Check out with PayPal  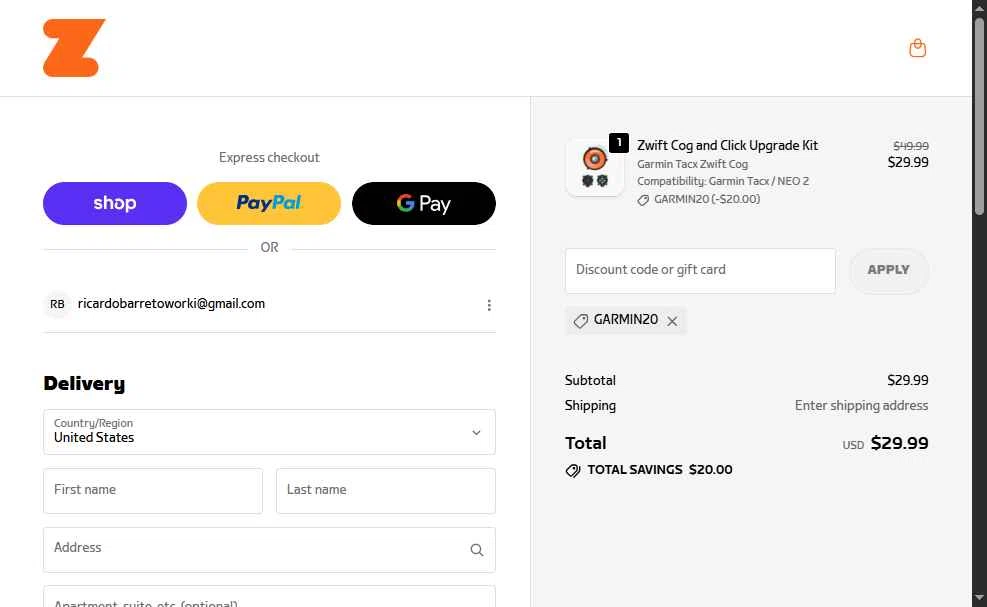[269, 204]
